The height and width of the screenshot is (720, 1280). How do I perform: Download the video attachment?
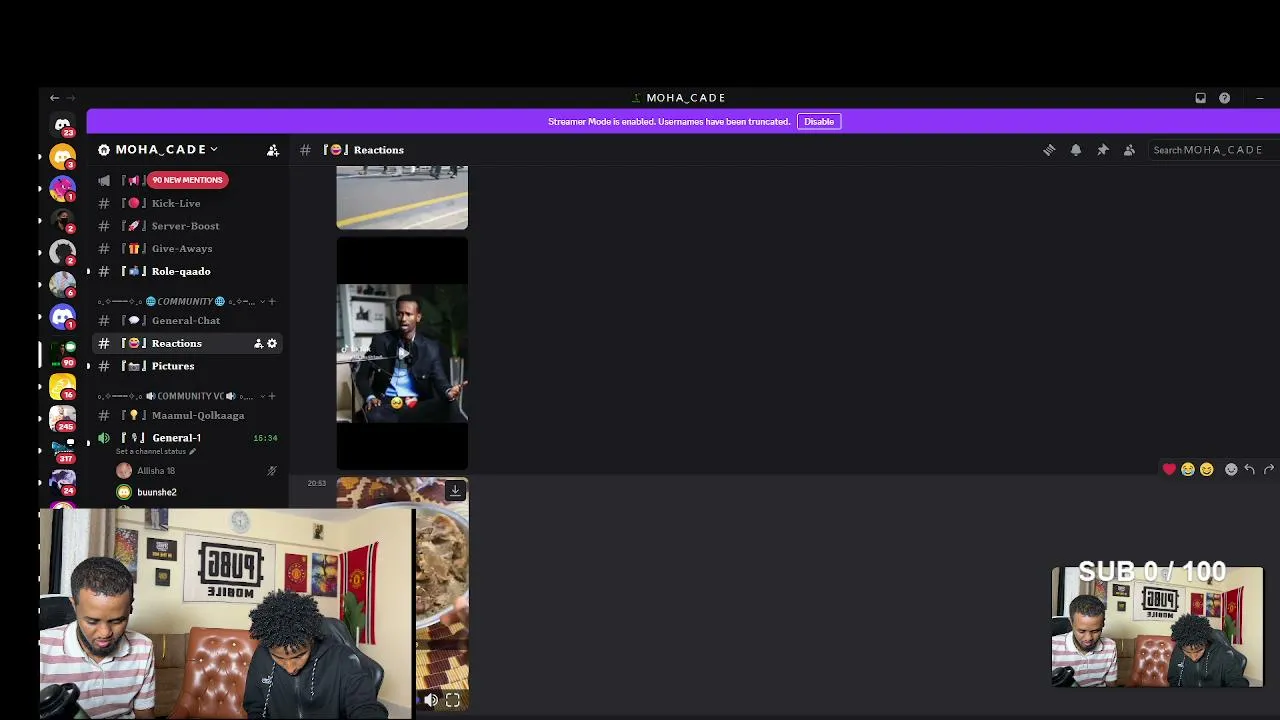455,490
